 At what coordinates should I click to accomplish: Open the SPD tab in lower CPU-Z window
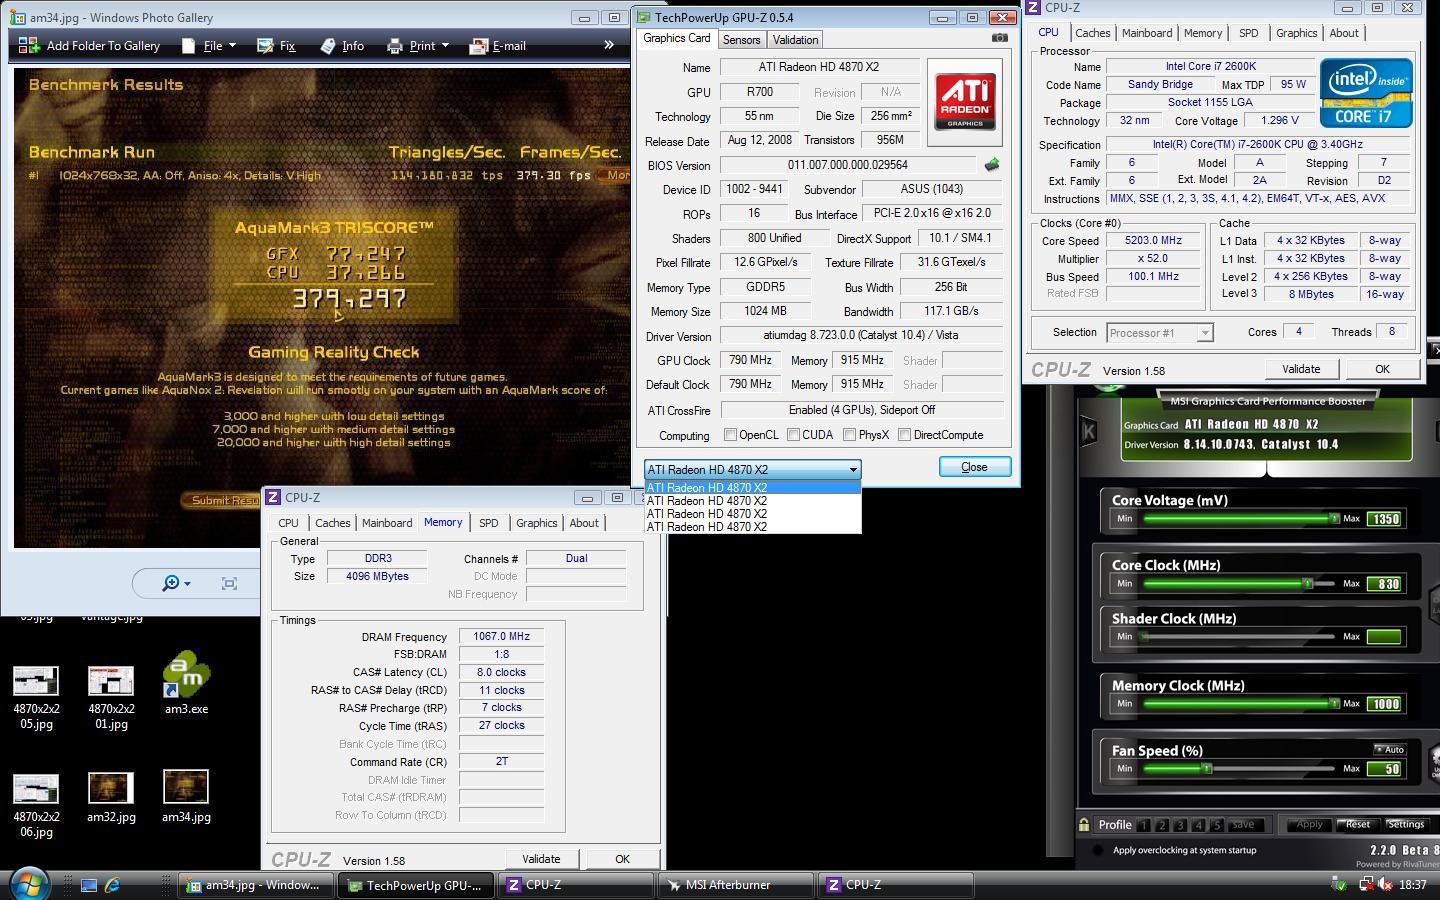(488, 523)
